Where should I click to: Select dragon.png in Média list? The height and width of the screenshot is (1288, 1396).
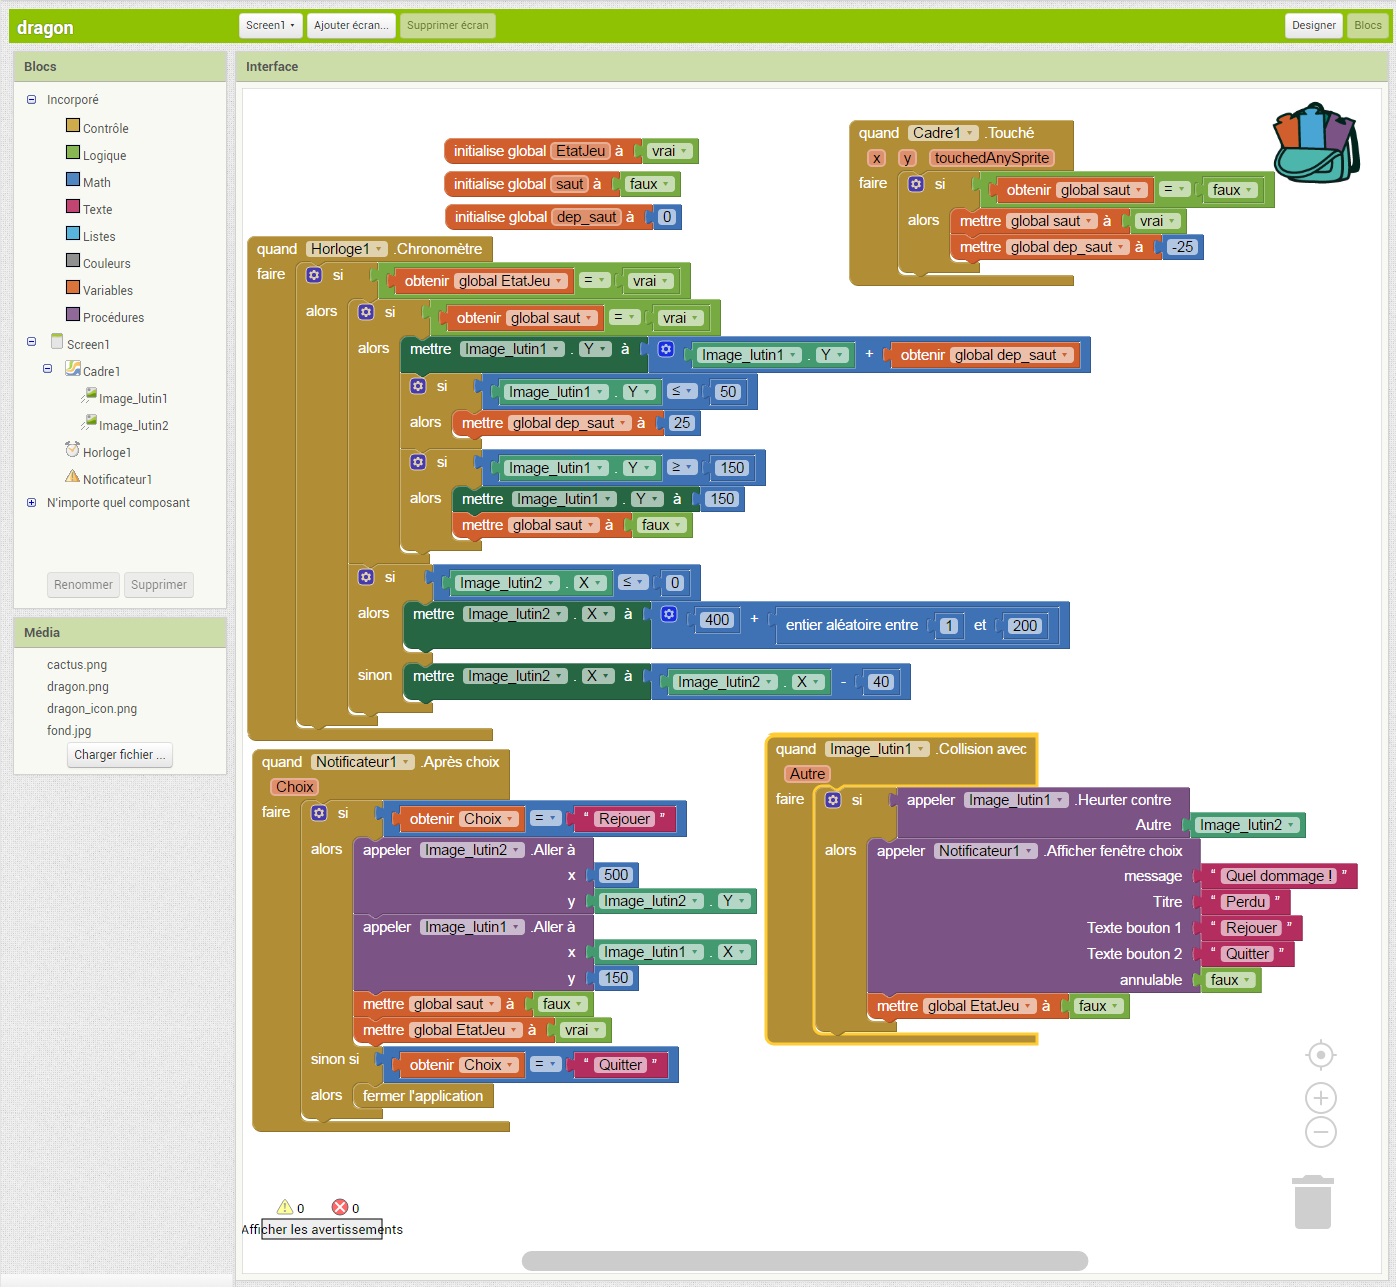coord(78,686)
